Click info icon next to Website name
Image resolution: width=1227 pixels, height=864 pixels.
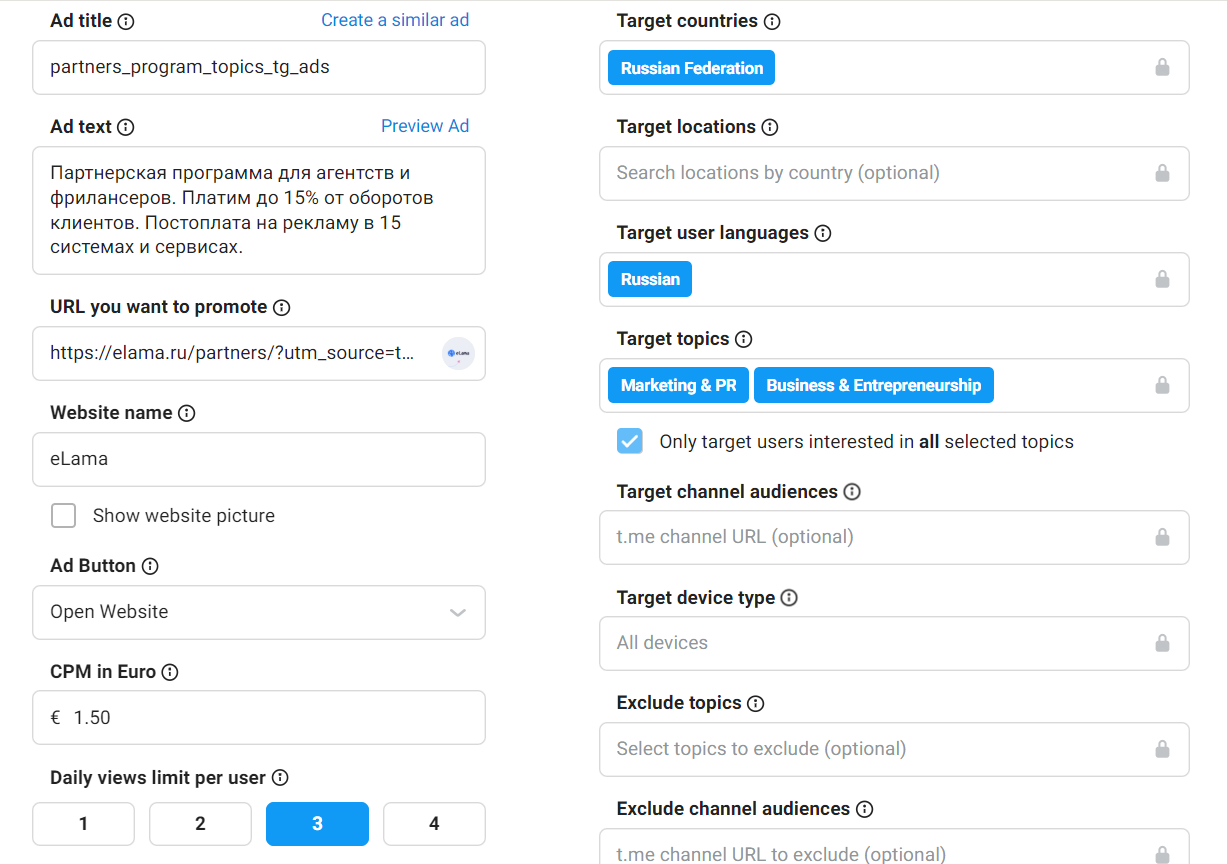pos(186,413)
